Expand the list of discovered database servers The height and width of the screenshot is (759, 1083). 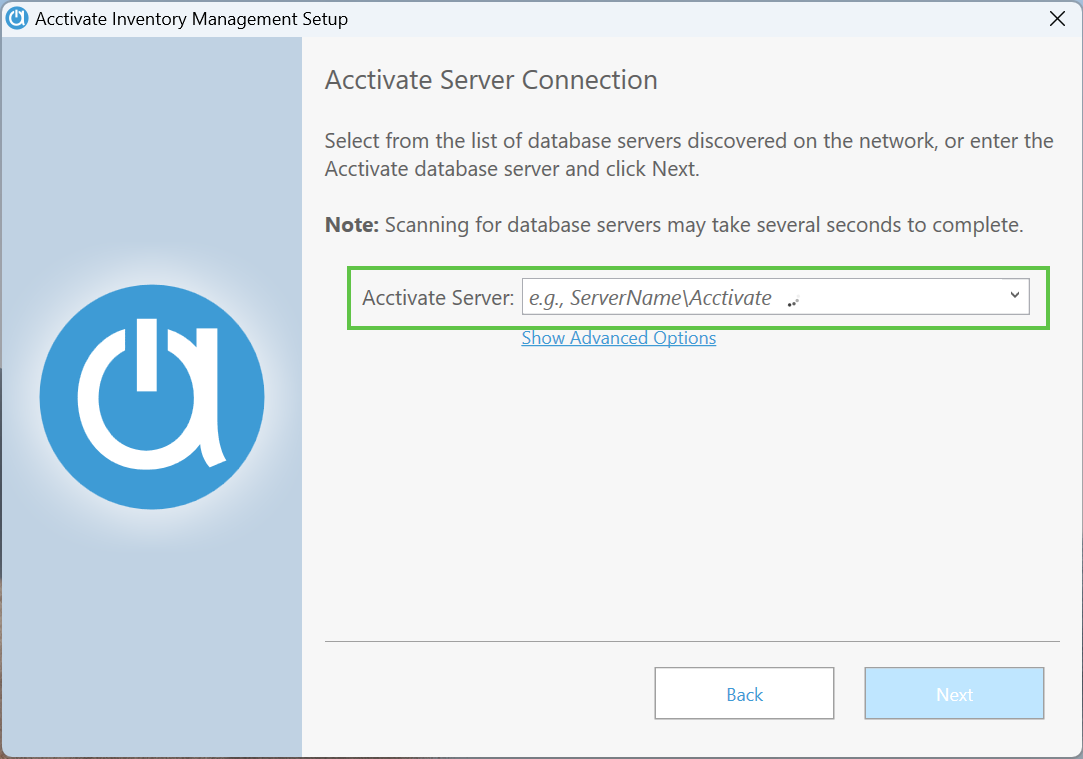pyautogui.click(x=1014, y=296)
